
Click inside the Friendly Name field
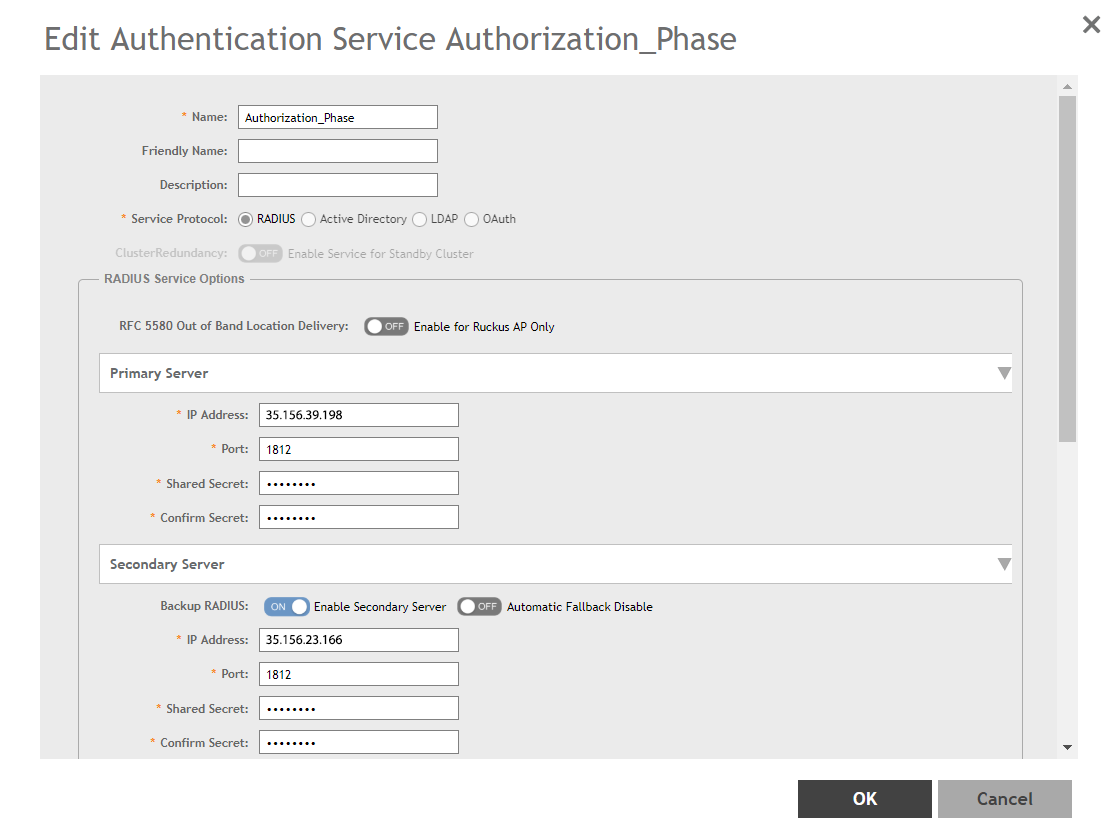coord(337,150)
